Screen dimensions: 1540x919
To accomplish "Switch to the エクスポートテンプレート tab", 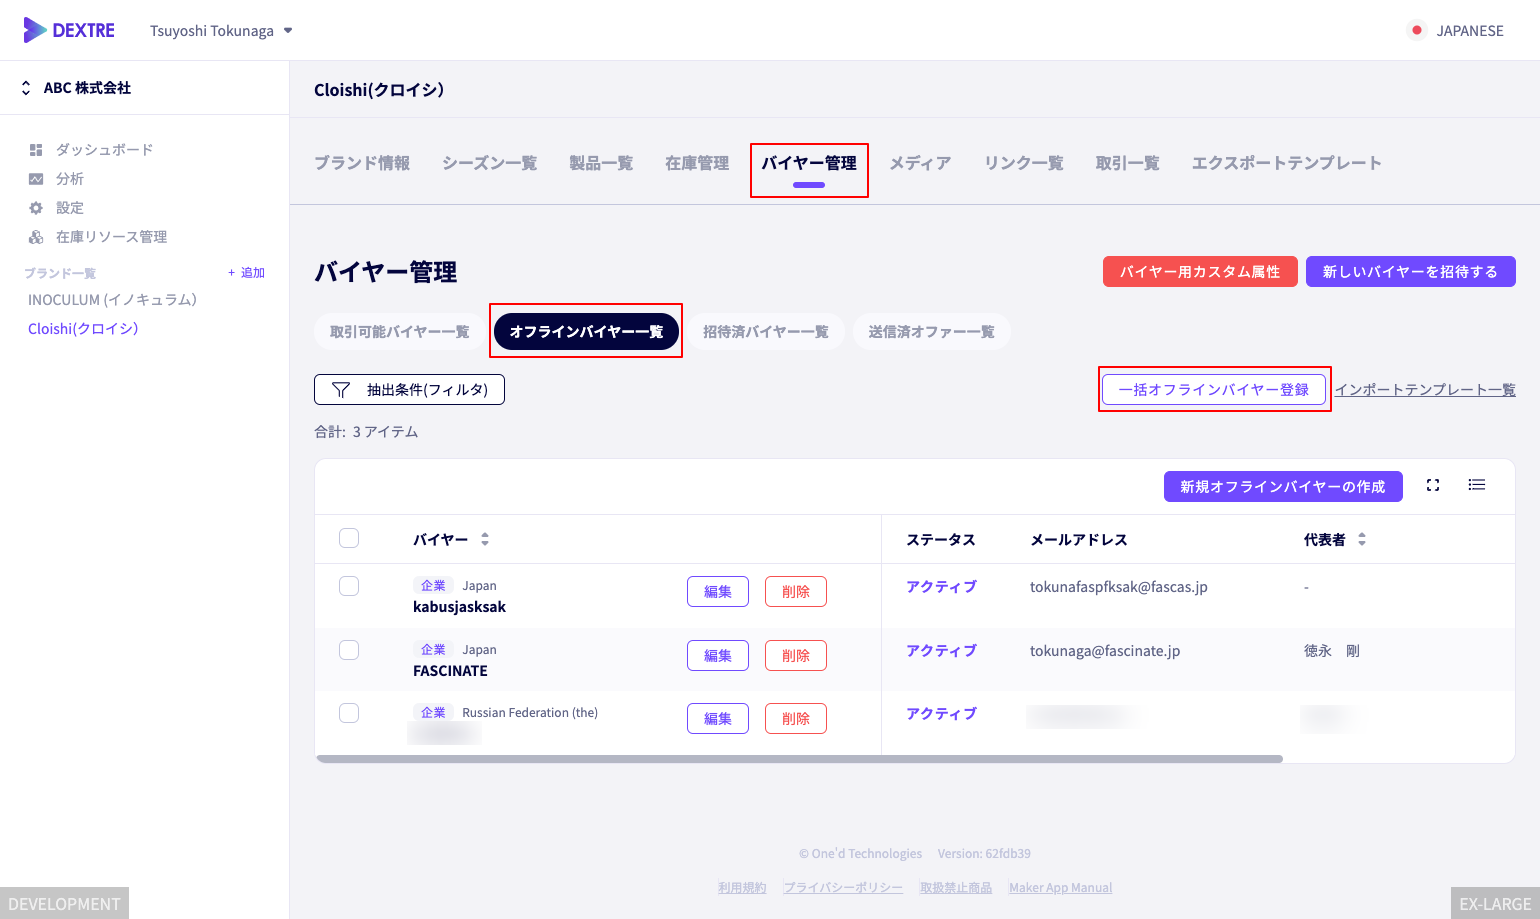I will click(1287, 163).
